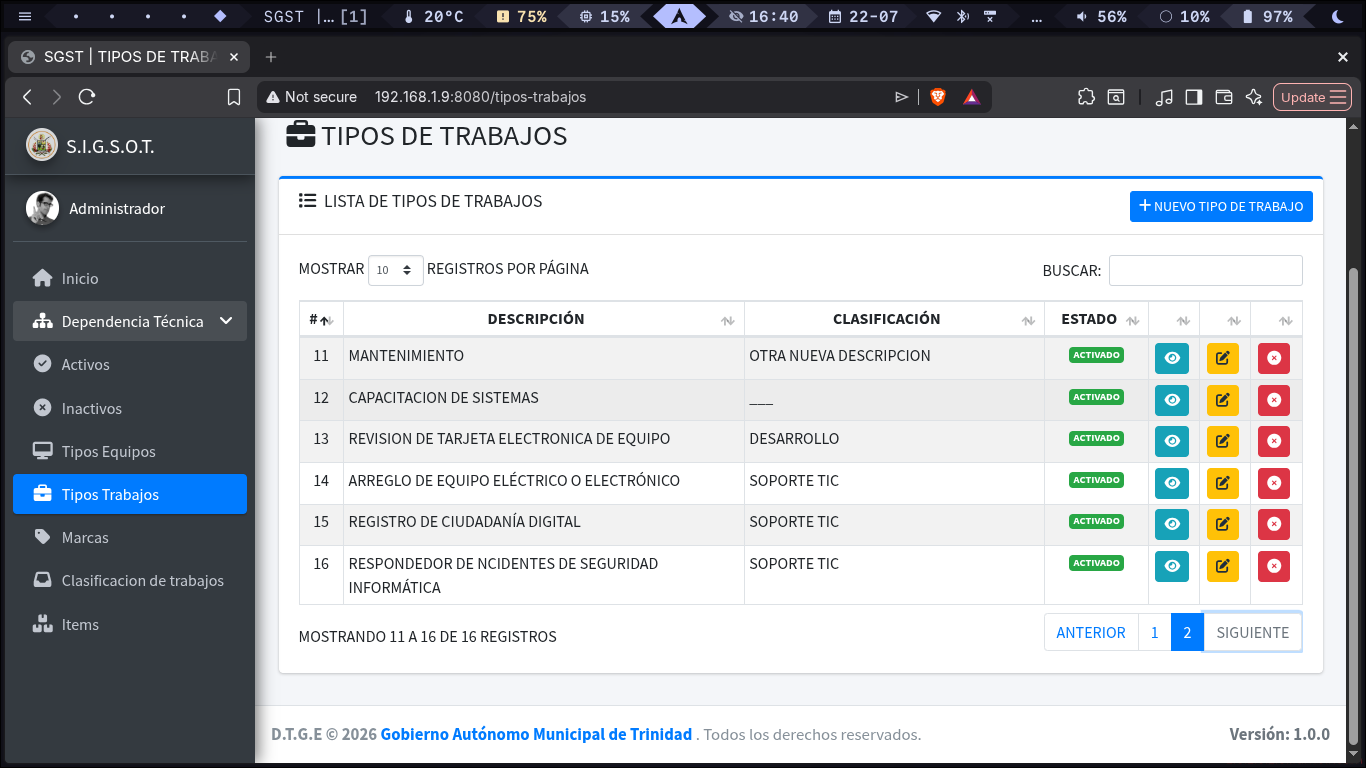Open Gobierno Autónomo Municipal de Trinidad link
This screenshot has width=1366, height=768.
point(536,734)
